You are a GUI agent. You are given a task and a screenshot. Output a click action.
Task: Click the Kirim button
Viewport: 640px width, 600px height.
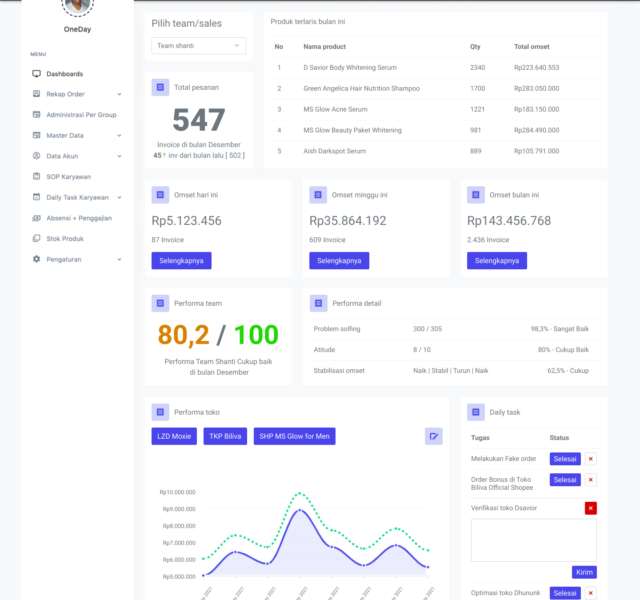[x=584, y=572]
